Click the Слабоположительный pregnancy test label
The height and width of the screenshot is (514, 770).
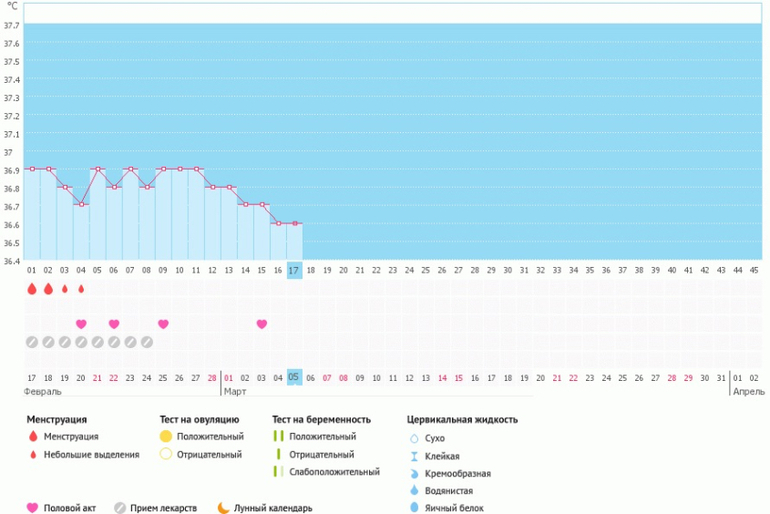(334, 471)
